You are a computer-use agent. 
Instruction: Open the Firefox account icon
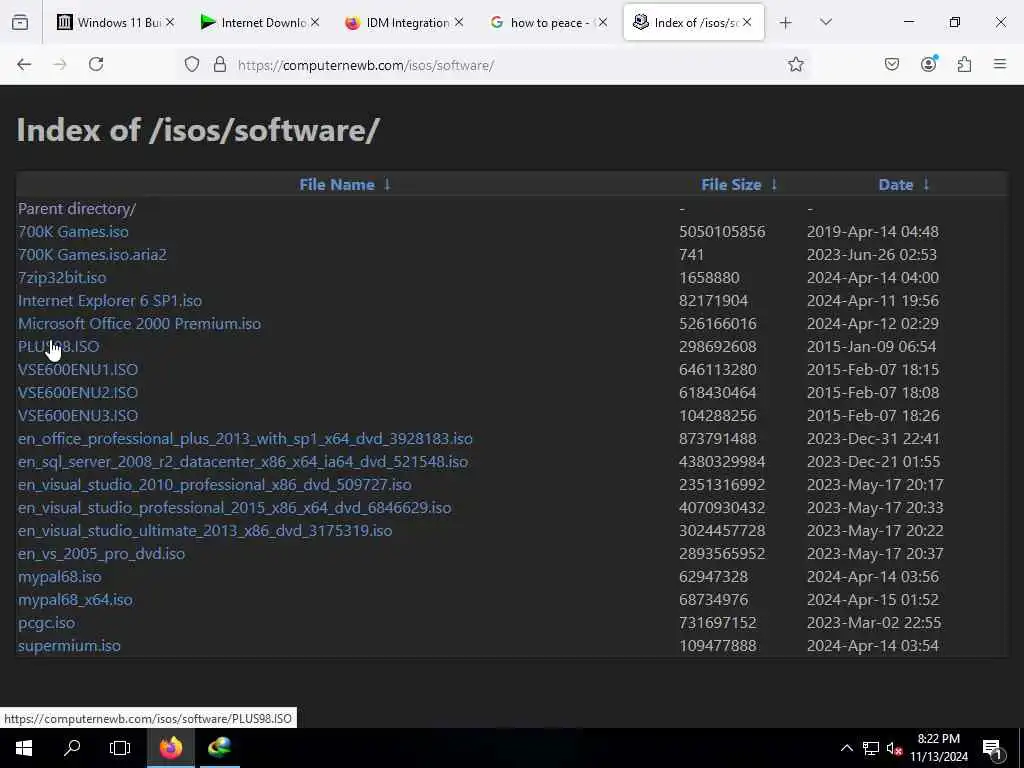(x=928, y=63)
